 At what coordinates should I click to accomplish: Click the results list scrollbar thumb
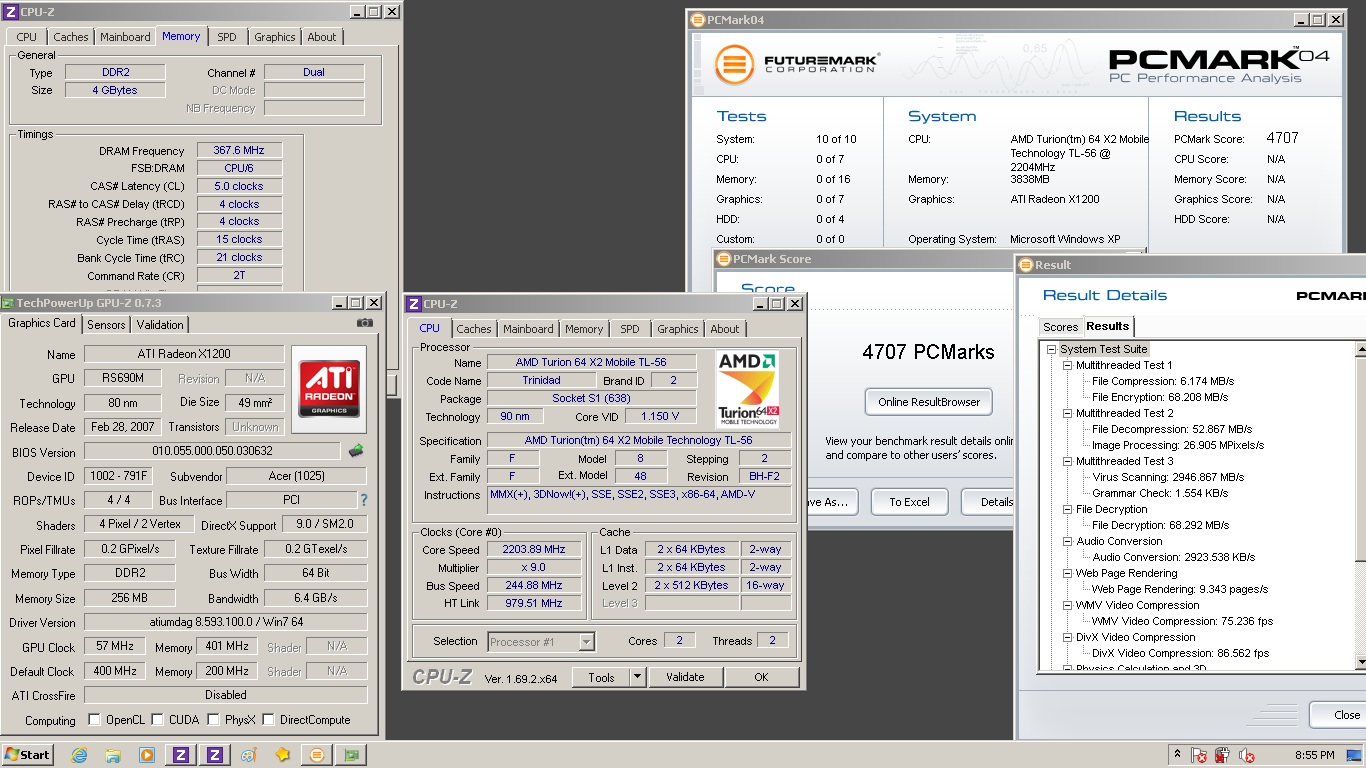[1361, 460]
